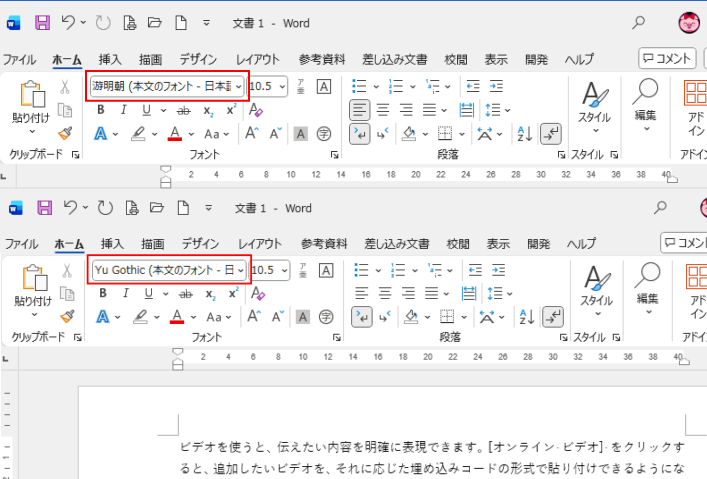Open デザイン tab in upper window
707x479 pixels.
(x=199, y=59)
